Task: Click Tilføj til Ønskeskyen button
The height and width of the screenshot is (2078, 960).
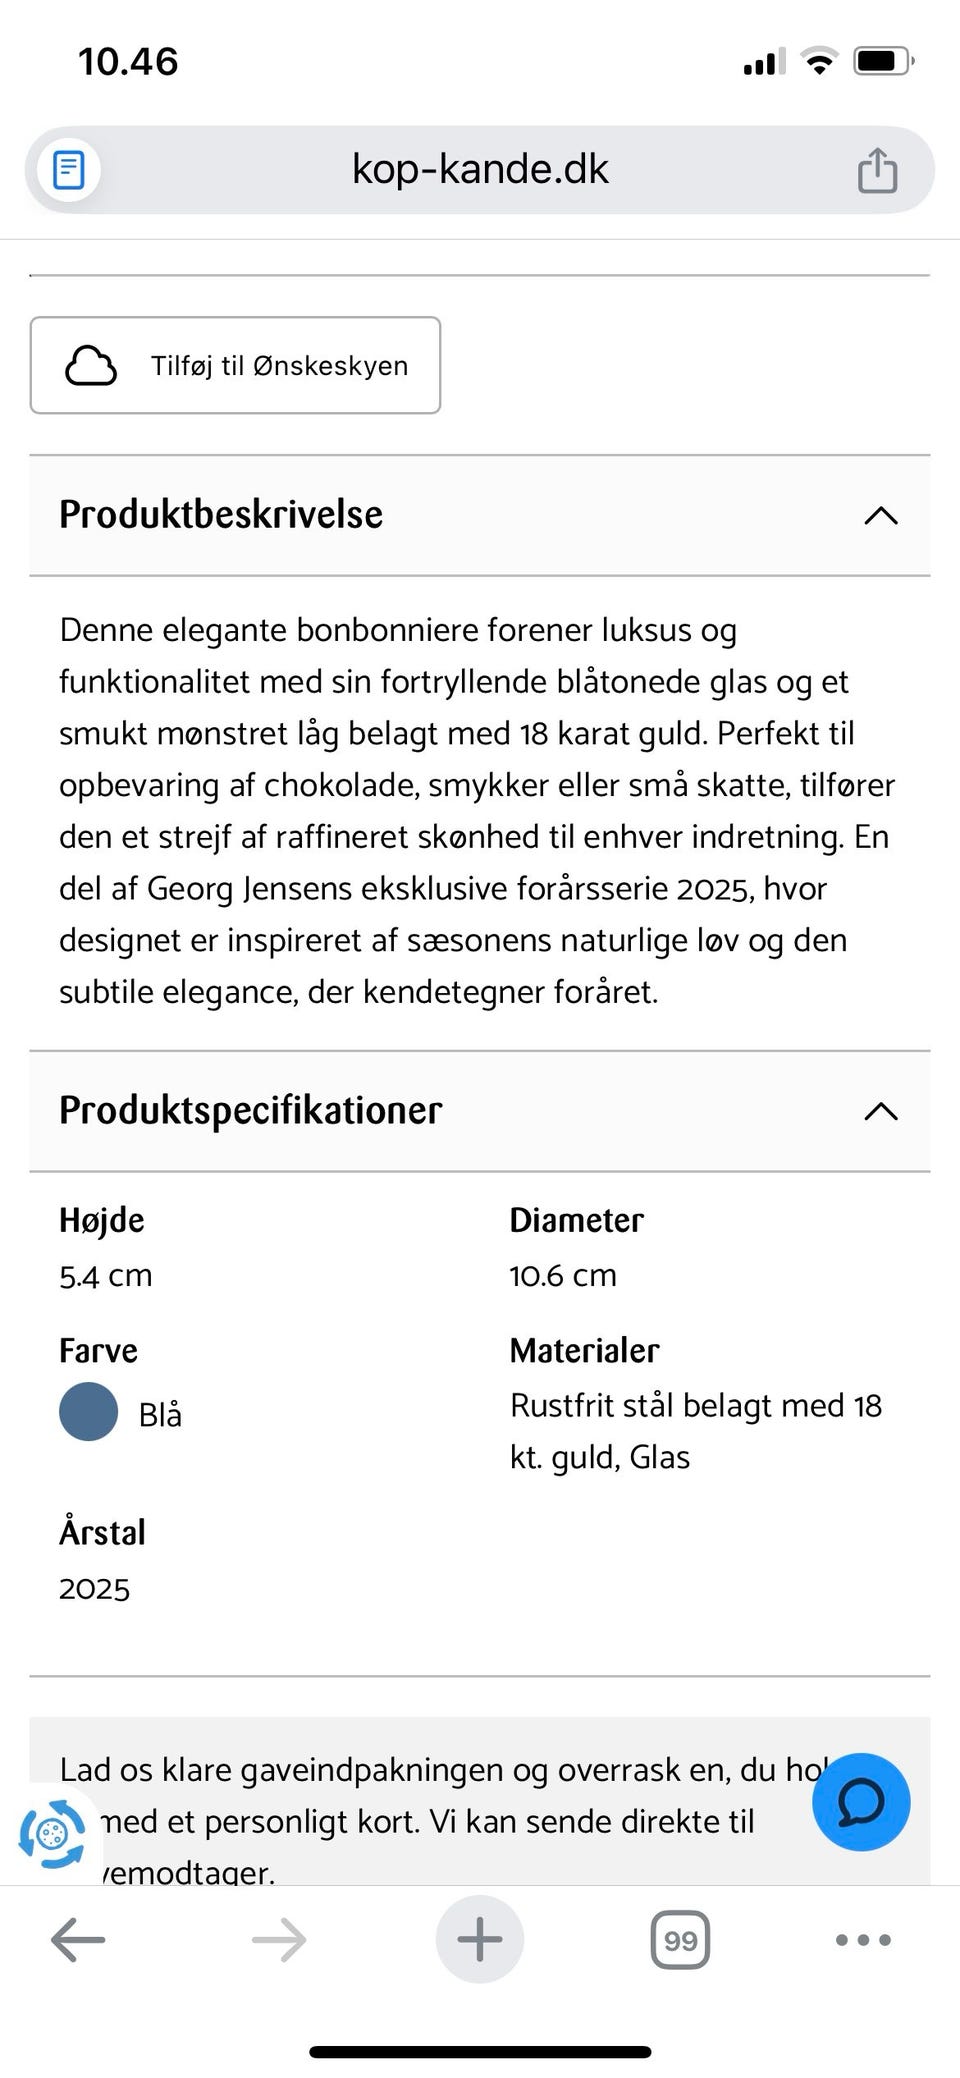Action: [x=279, y=366]
